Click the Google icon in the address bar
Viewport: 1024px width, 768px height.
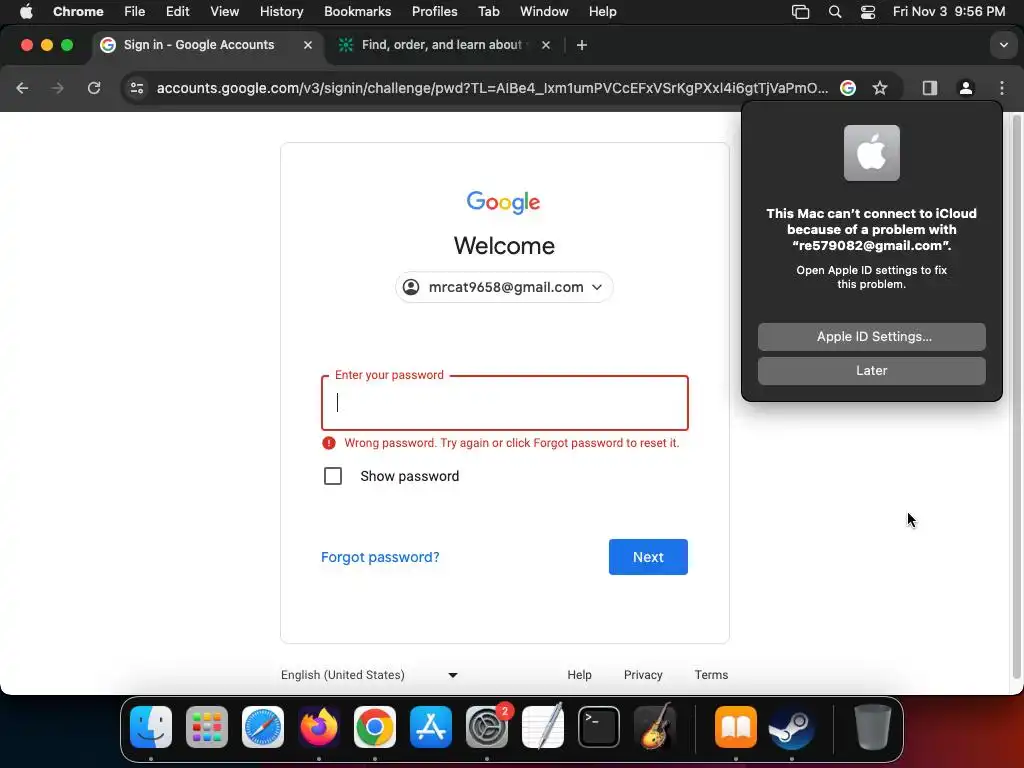tap(848, 88)
